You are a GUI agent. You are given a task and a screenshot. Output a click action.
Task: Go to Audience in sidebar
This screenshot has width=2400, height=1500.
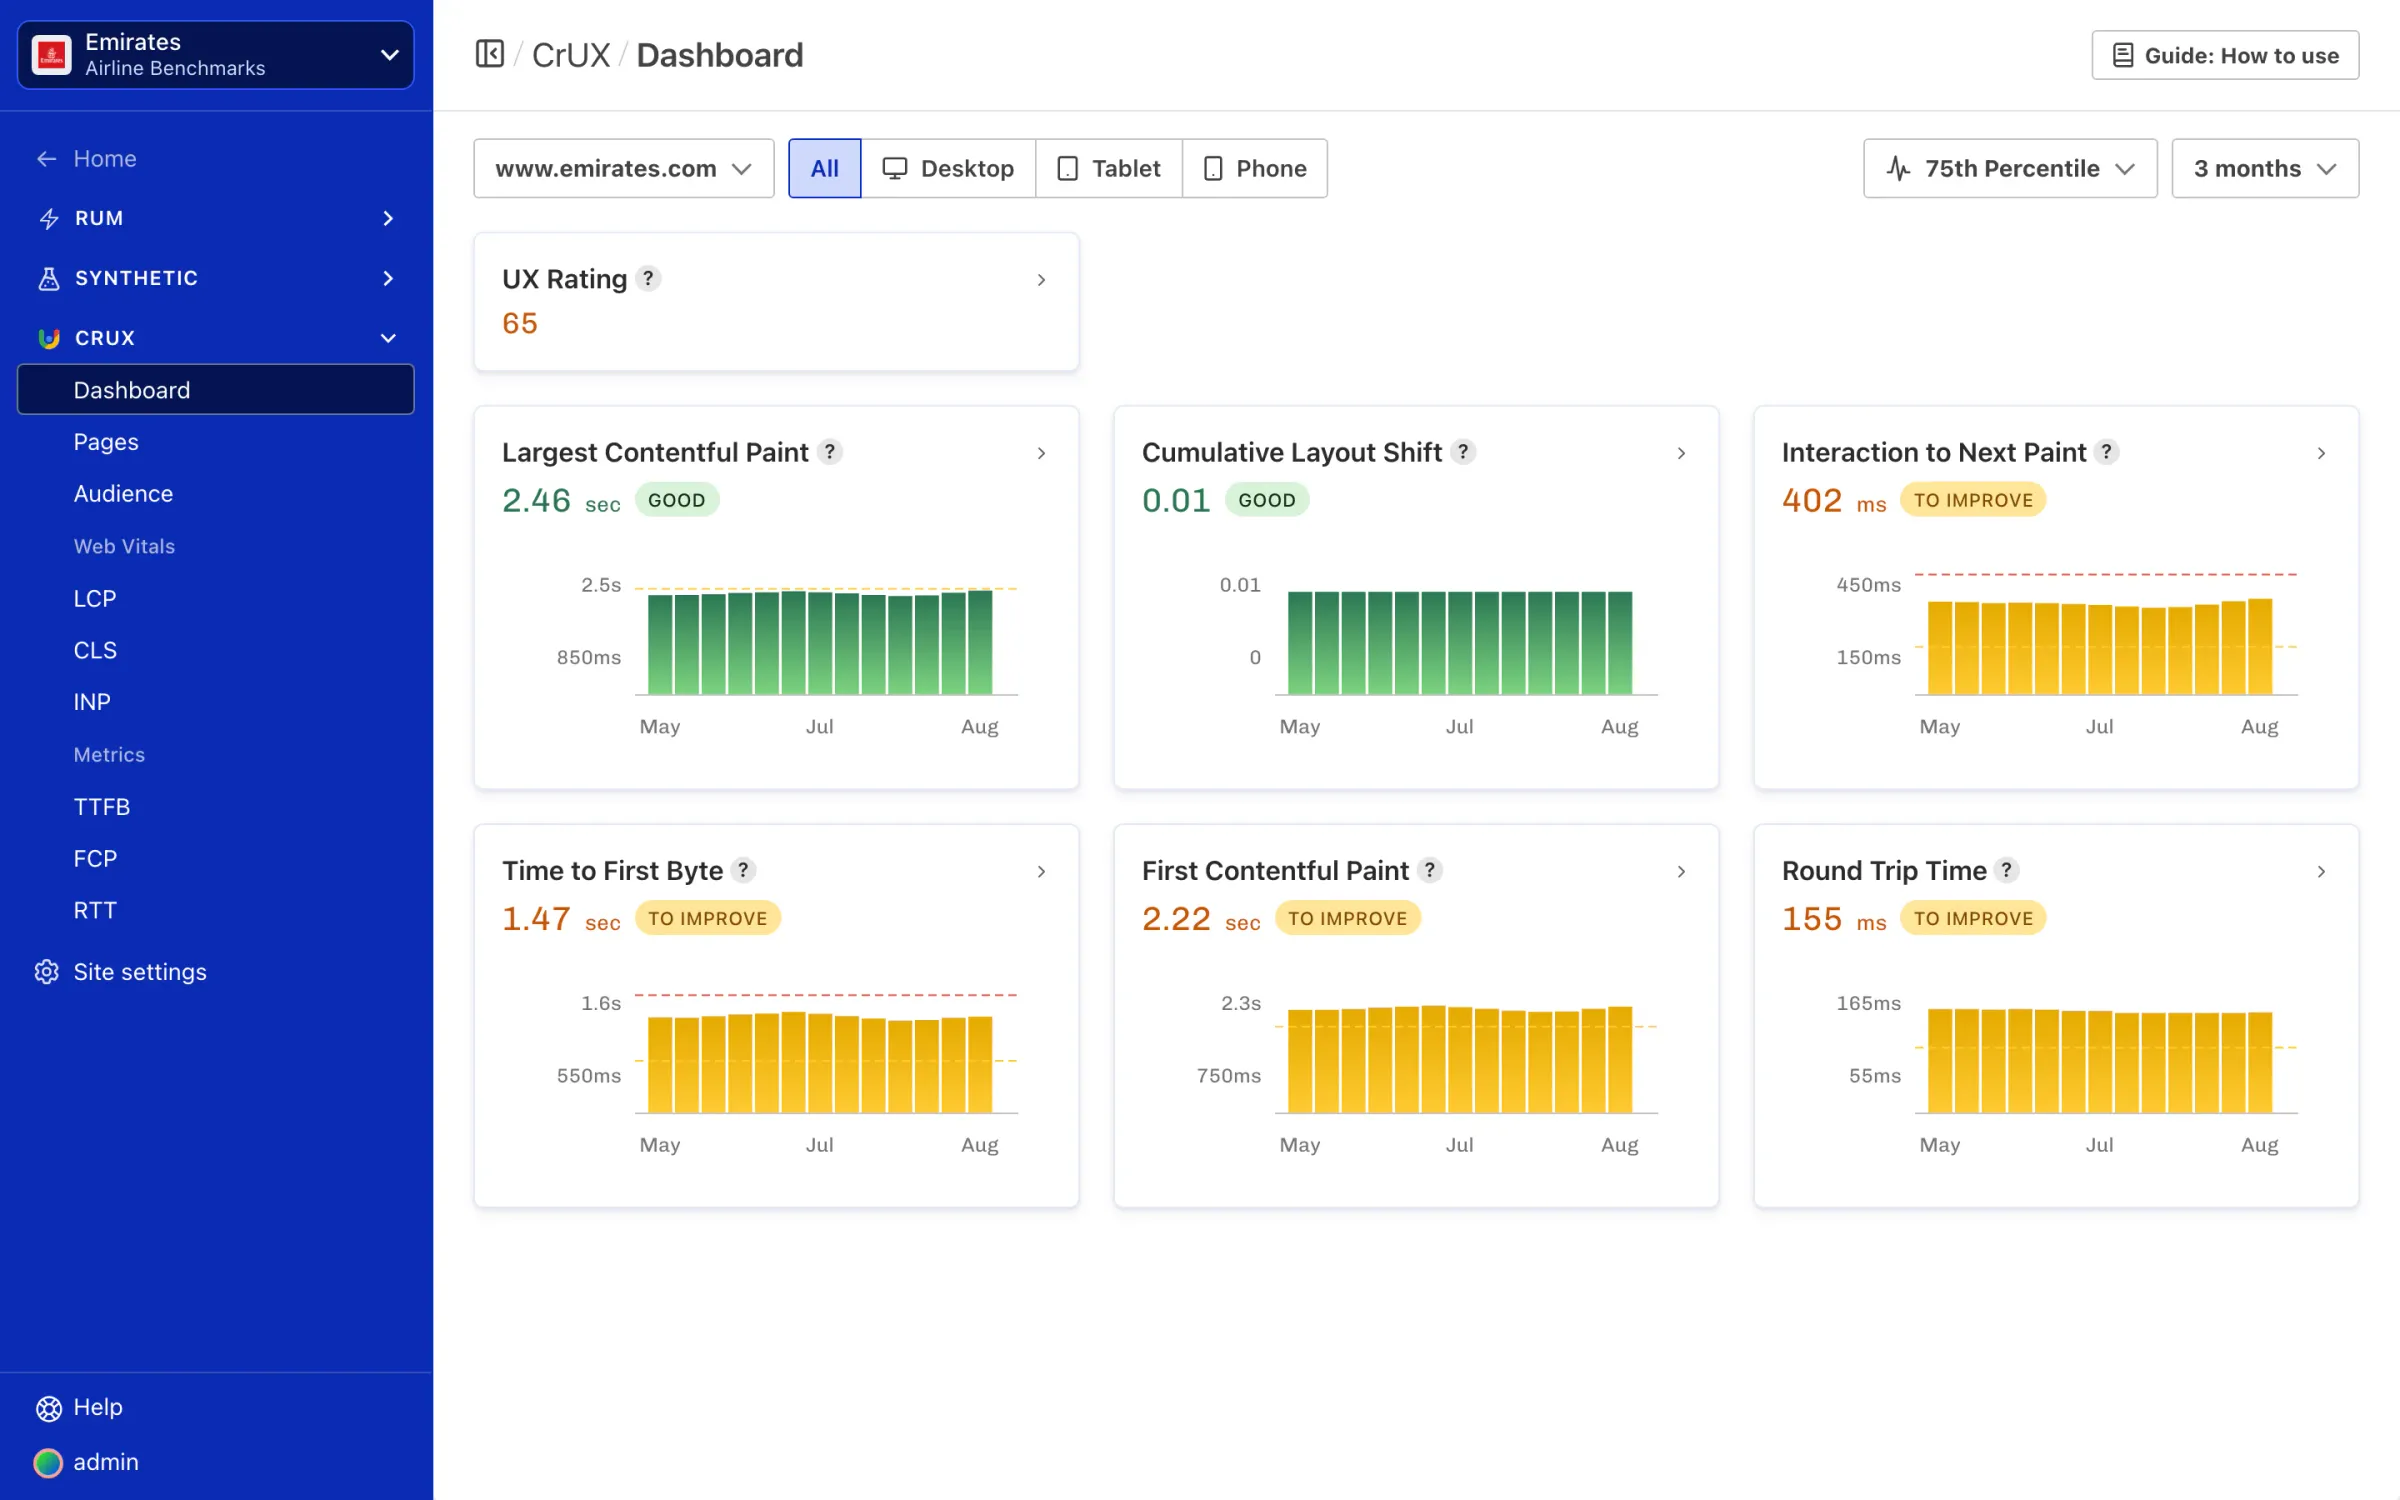pos(123,494)
